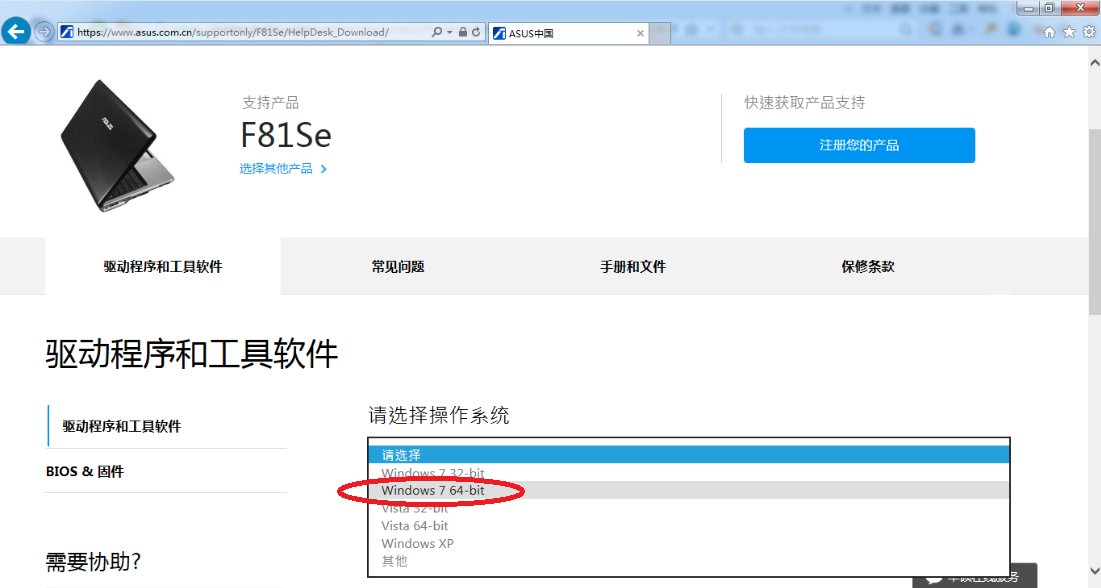Click the back navigation arrow
1101x588 pixels.
pyautogui.click(x=16, y=31)
